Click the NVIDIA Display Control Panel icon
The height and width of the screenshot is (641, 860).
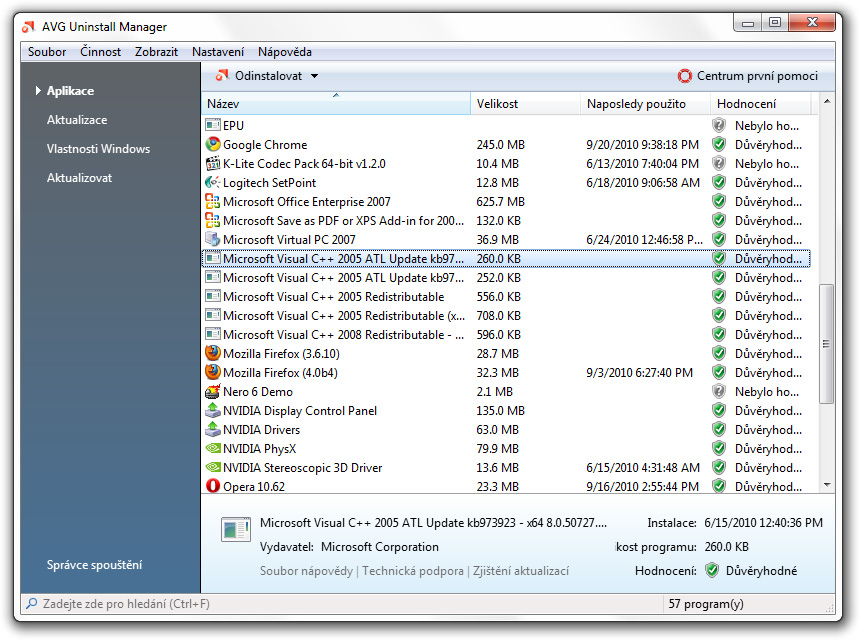click(213, 410)
